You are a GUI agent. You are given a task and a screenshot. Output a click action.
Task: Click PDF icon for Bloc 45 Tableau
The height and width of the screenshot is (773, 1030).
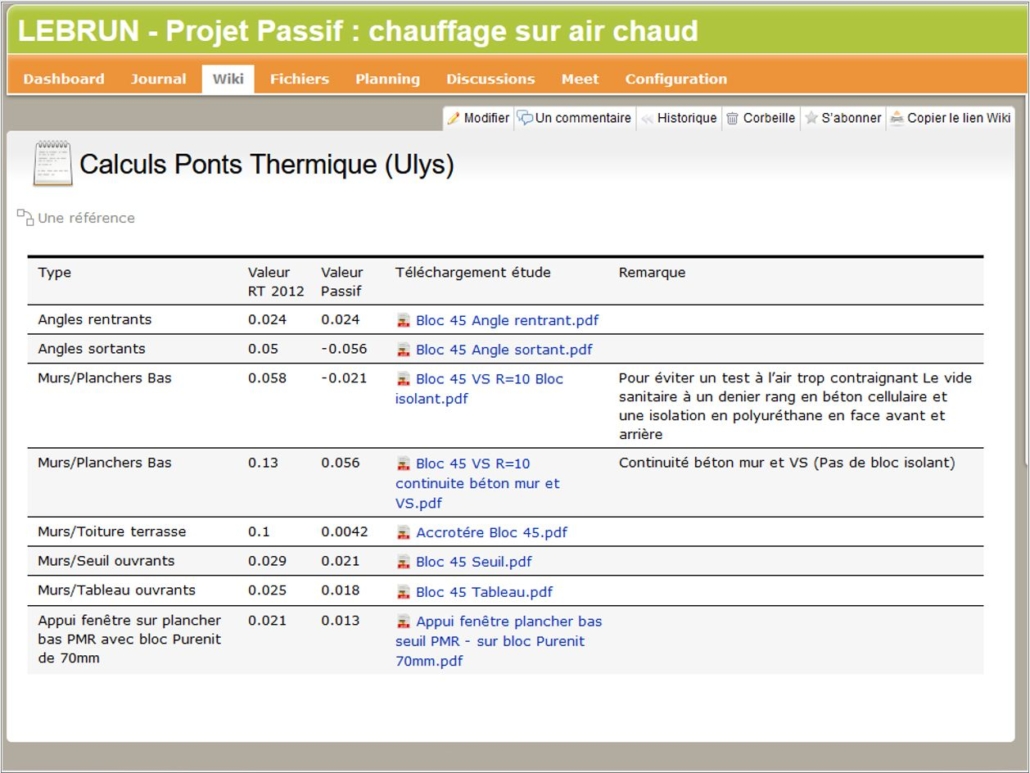(403, 592)
